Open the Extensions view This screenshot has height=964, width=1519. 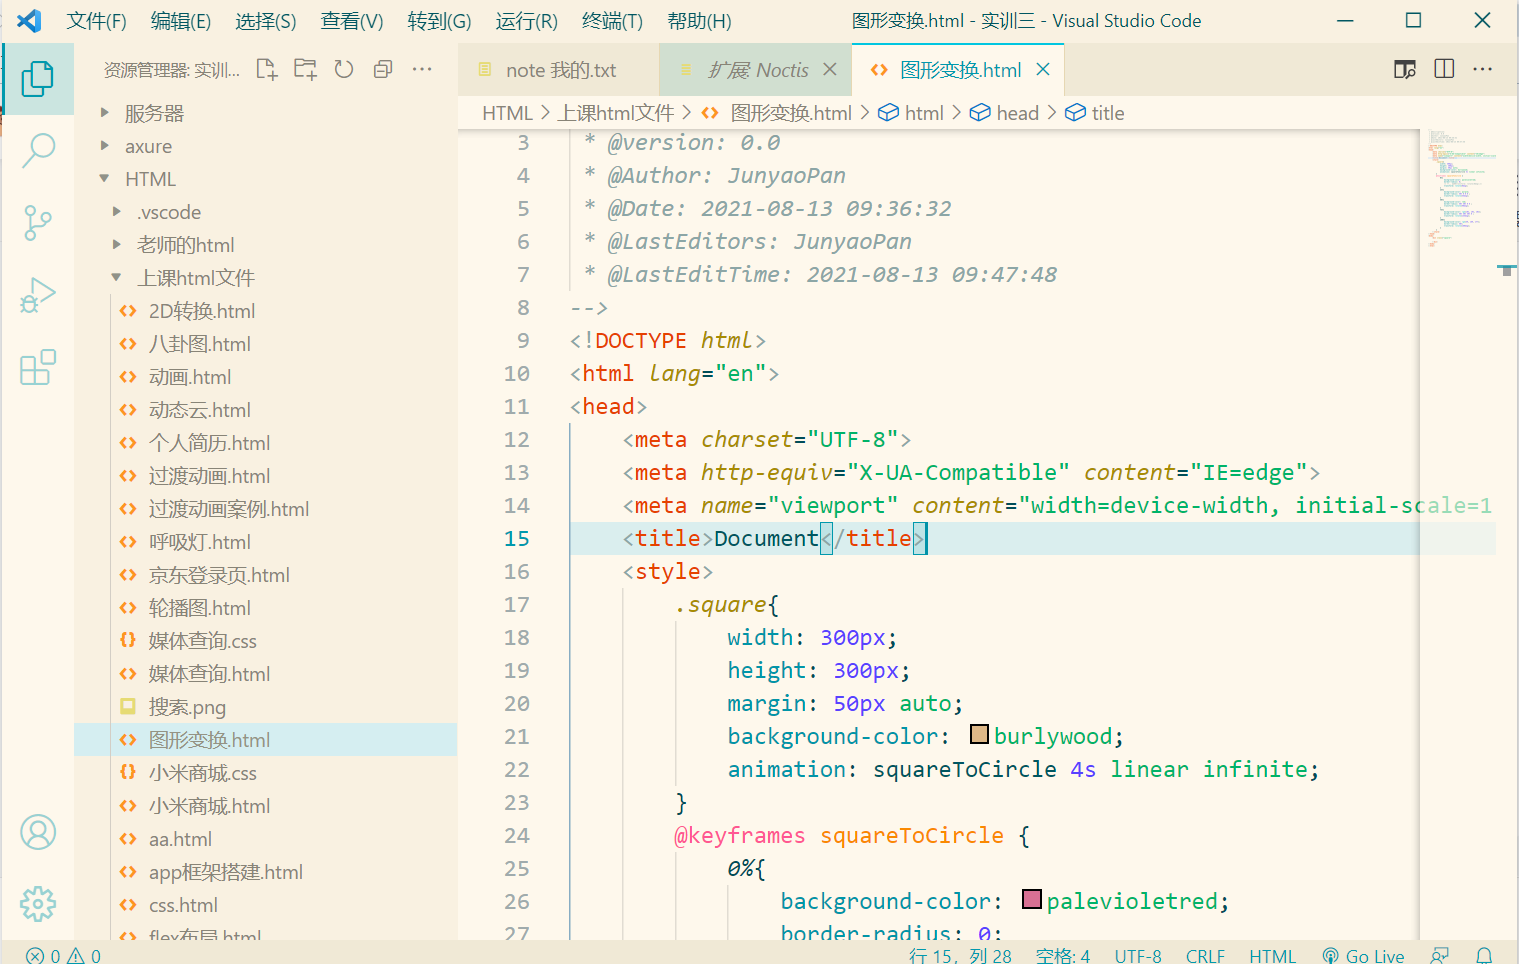[38, 367]
